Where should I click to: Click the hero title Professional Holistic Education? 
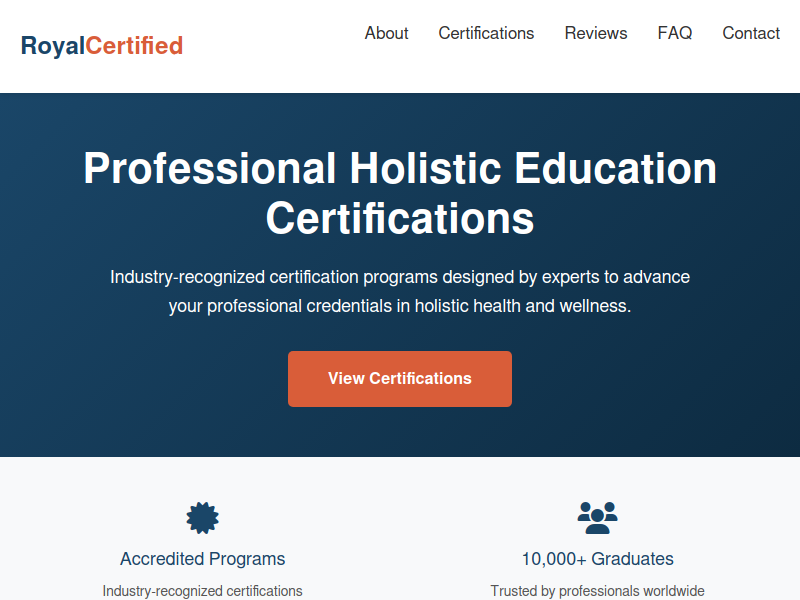[x=400, y=168]
